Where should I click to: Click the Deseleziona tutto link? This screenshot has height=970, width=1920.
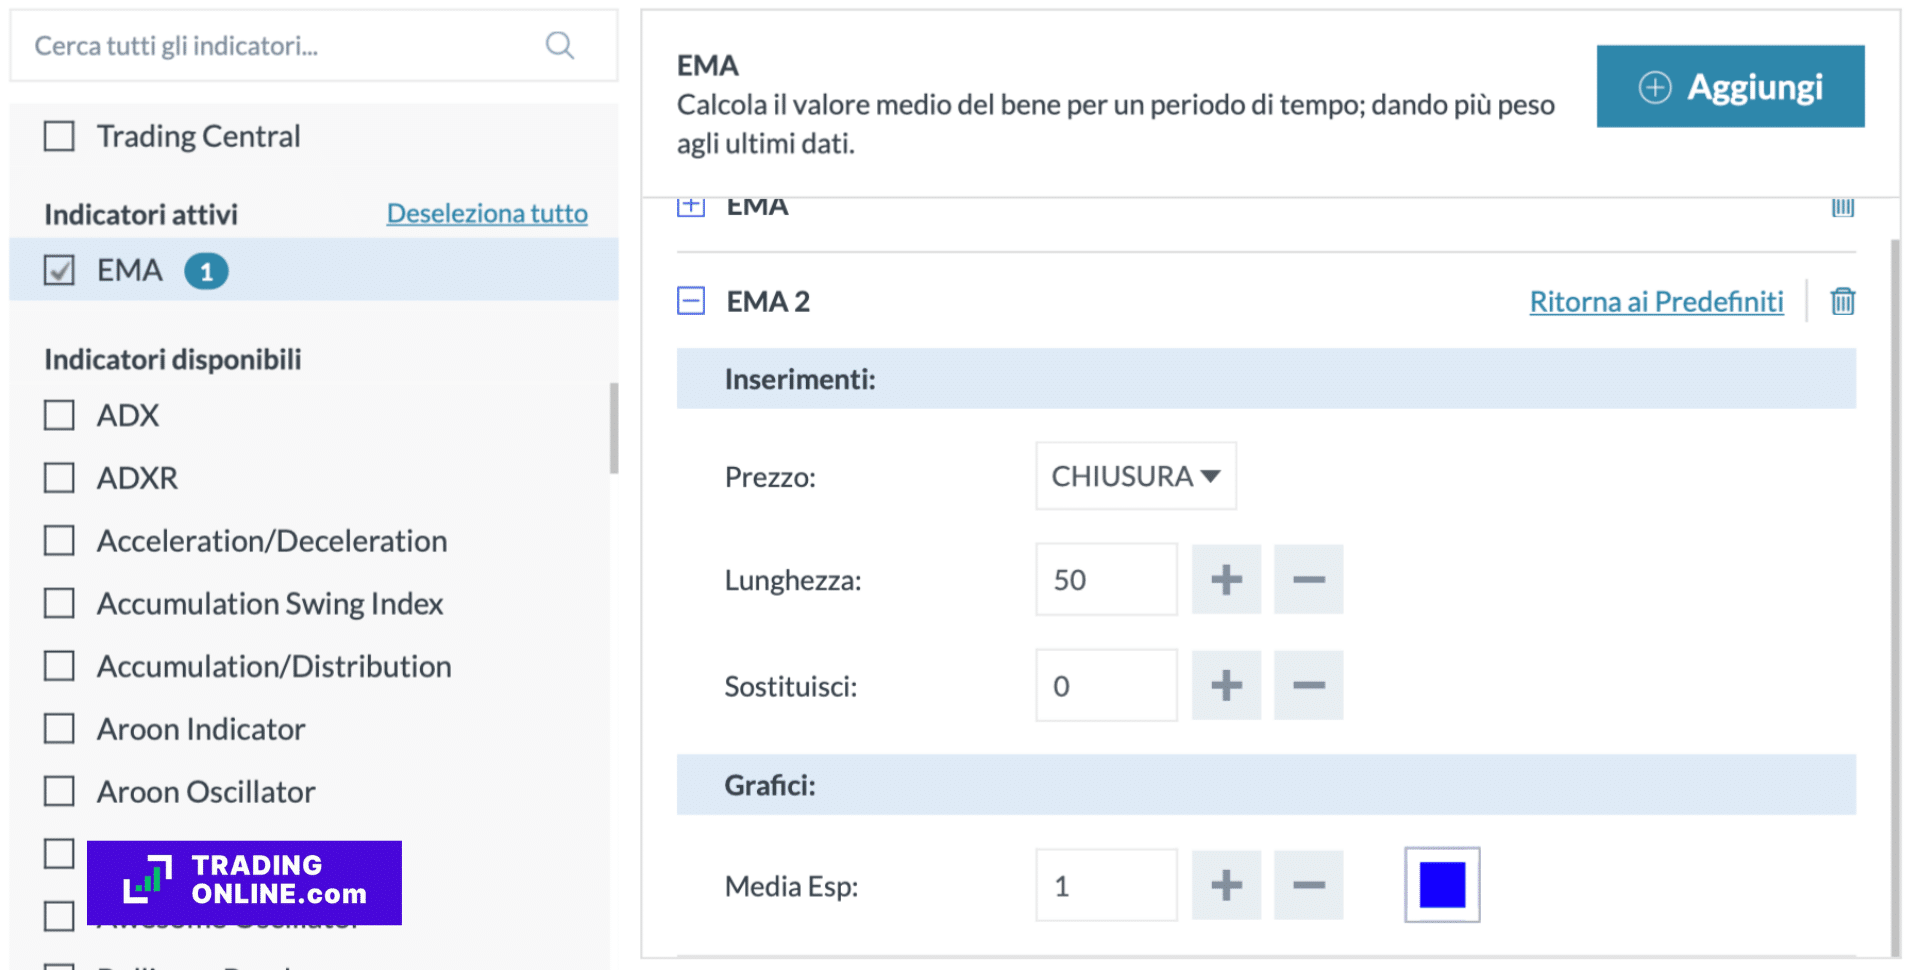click(487, 213)
